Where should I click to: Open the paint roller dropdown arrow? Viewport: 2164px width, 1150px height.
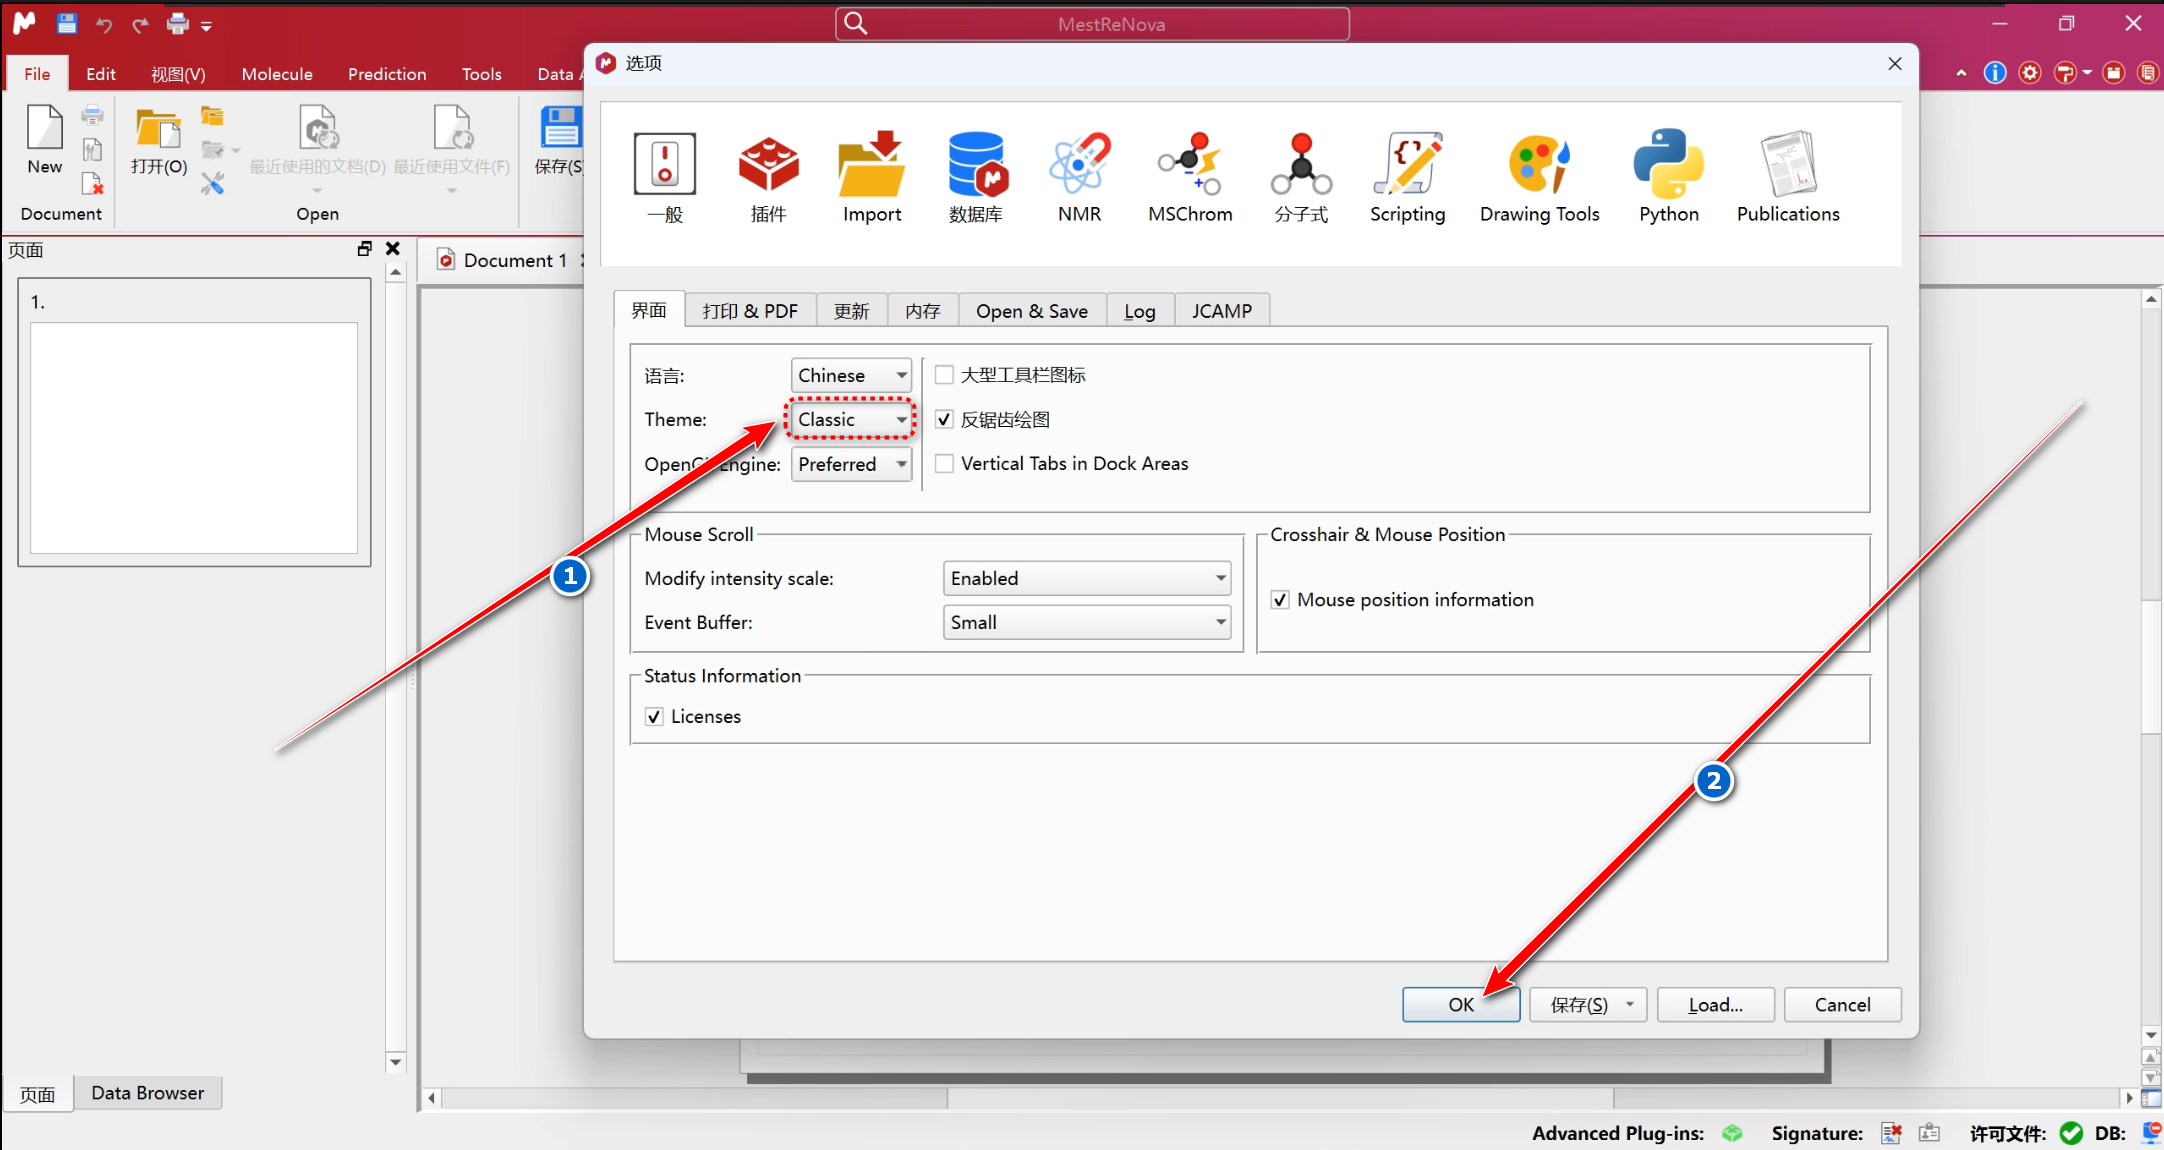tap(2087, 73)
